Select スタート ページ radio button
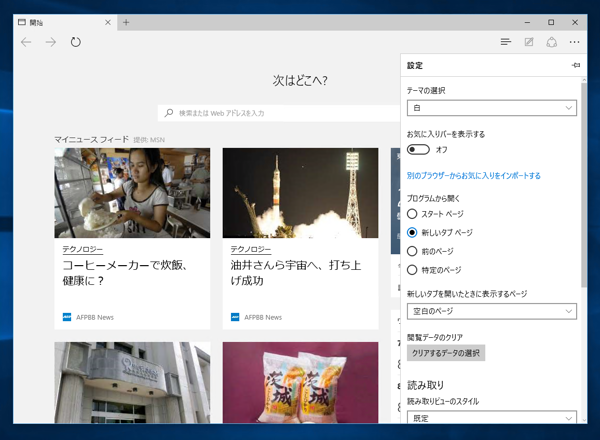 pyautogui.click(x=412, y=214)
